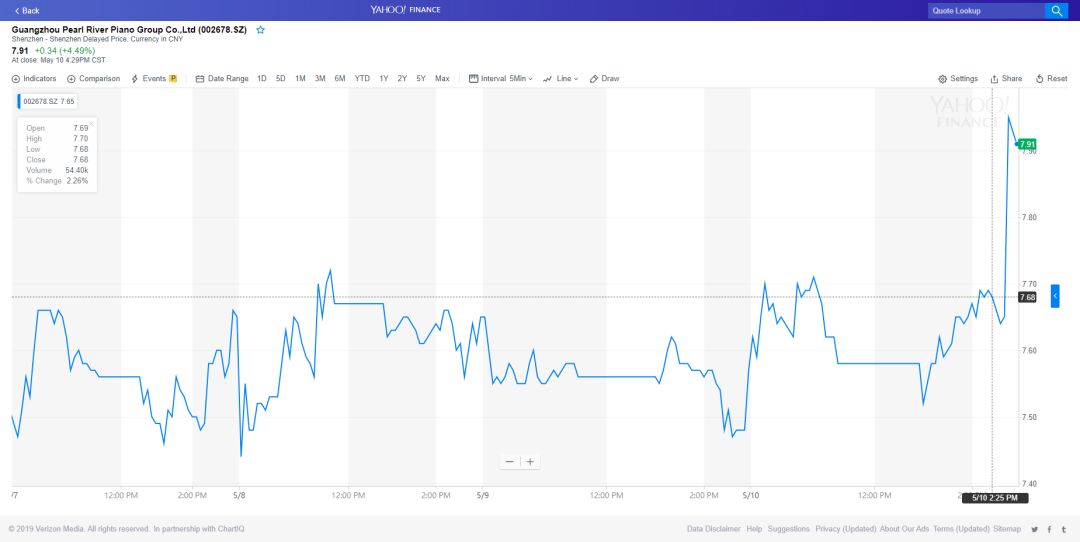Image resolution: width=1080 pixels, height=542 pixels.
Task: Open the Date Range picker
Action: (x=222, y=79)
